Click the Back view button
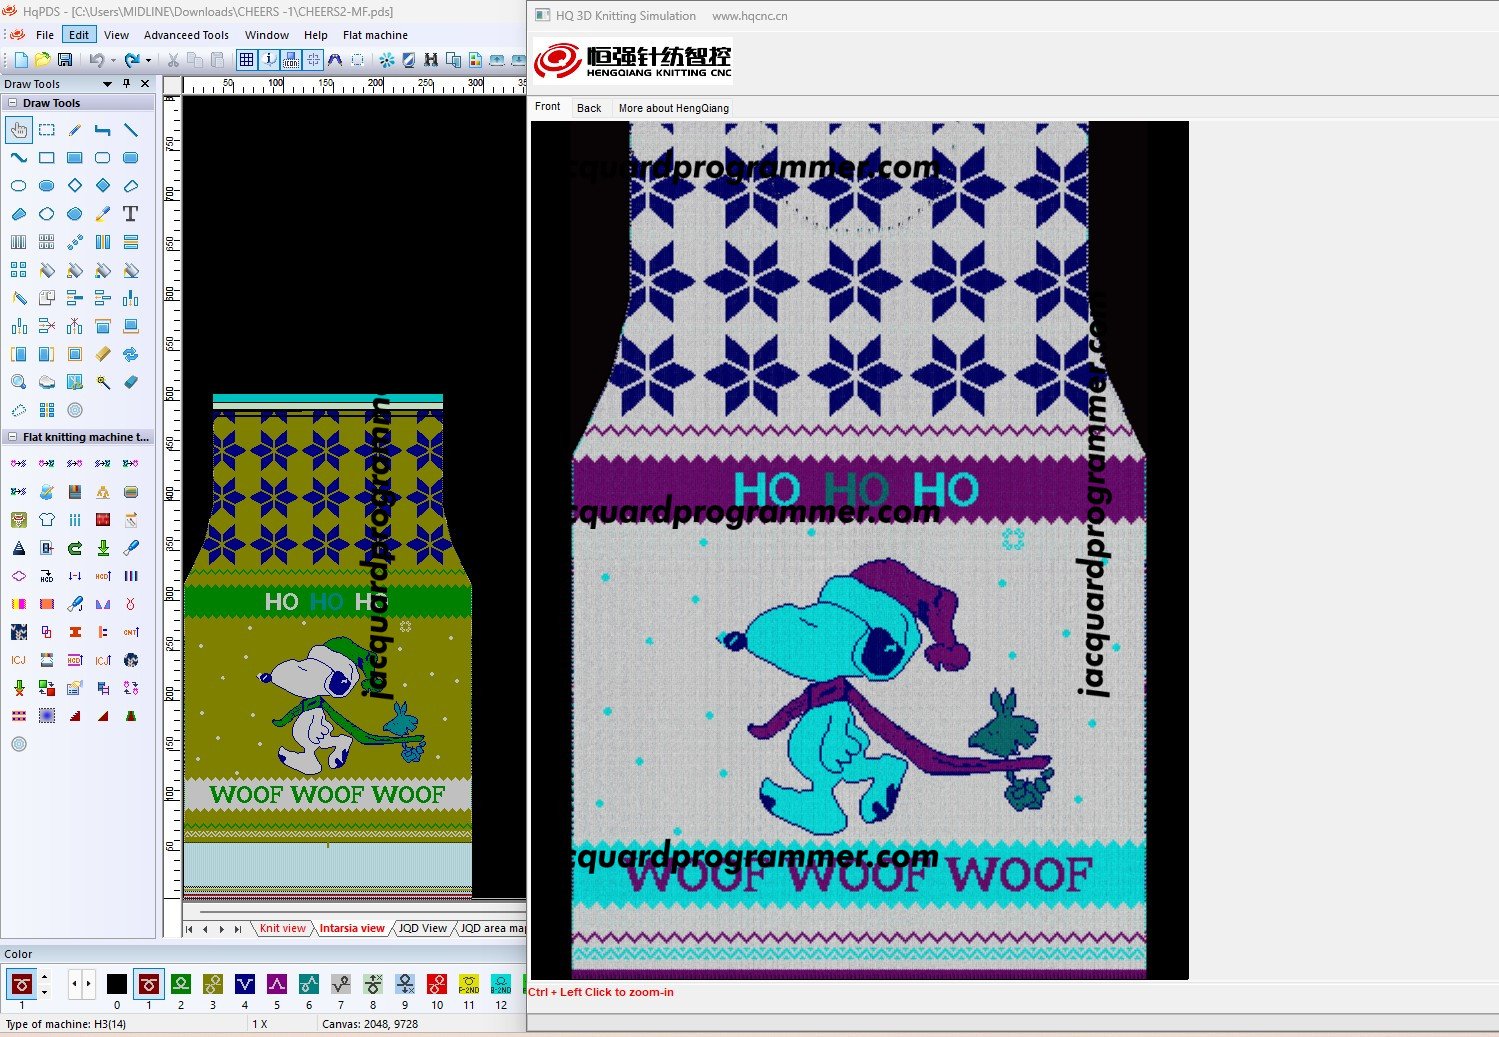Image resolution: width=1499 pixels, height=1037 pixels. 589,108
